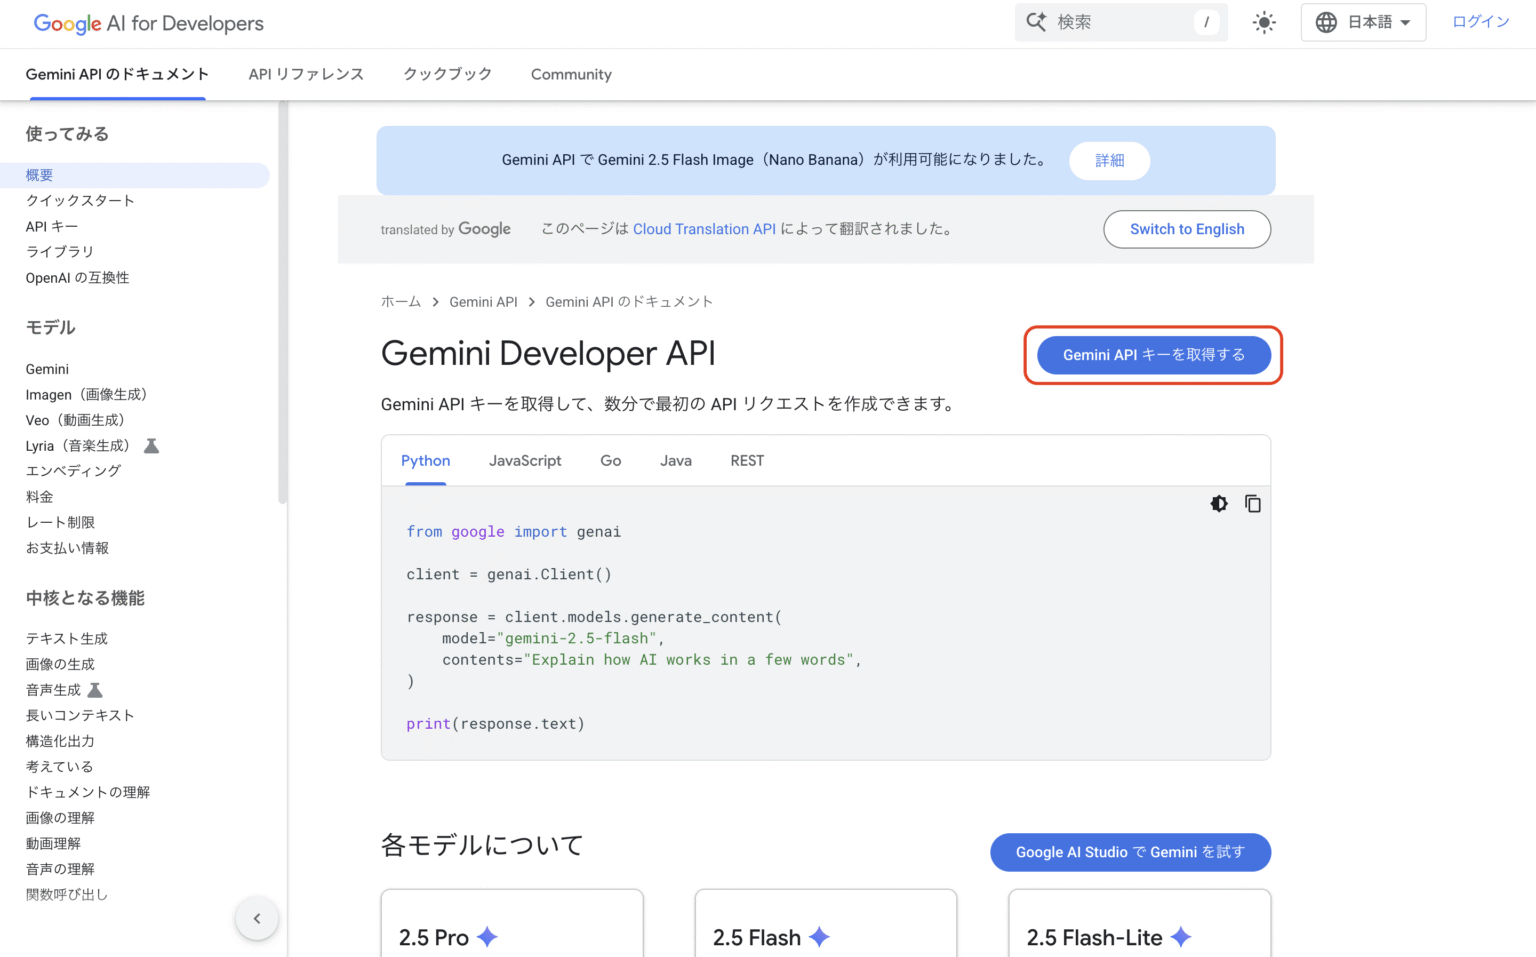Switch to the REST code sample
1536x957 pixels.
tap(747, 460)
